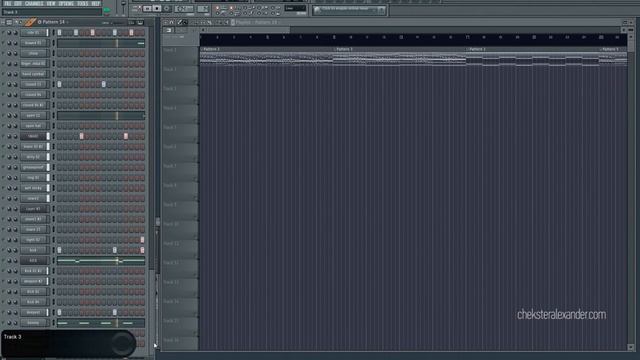Select the dirty 02 channel button
This screenshot has height=360, width=640.
[33, 157]
